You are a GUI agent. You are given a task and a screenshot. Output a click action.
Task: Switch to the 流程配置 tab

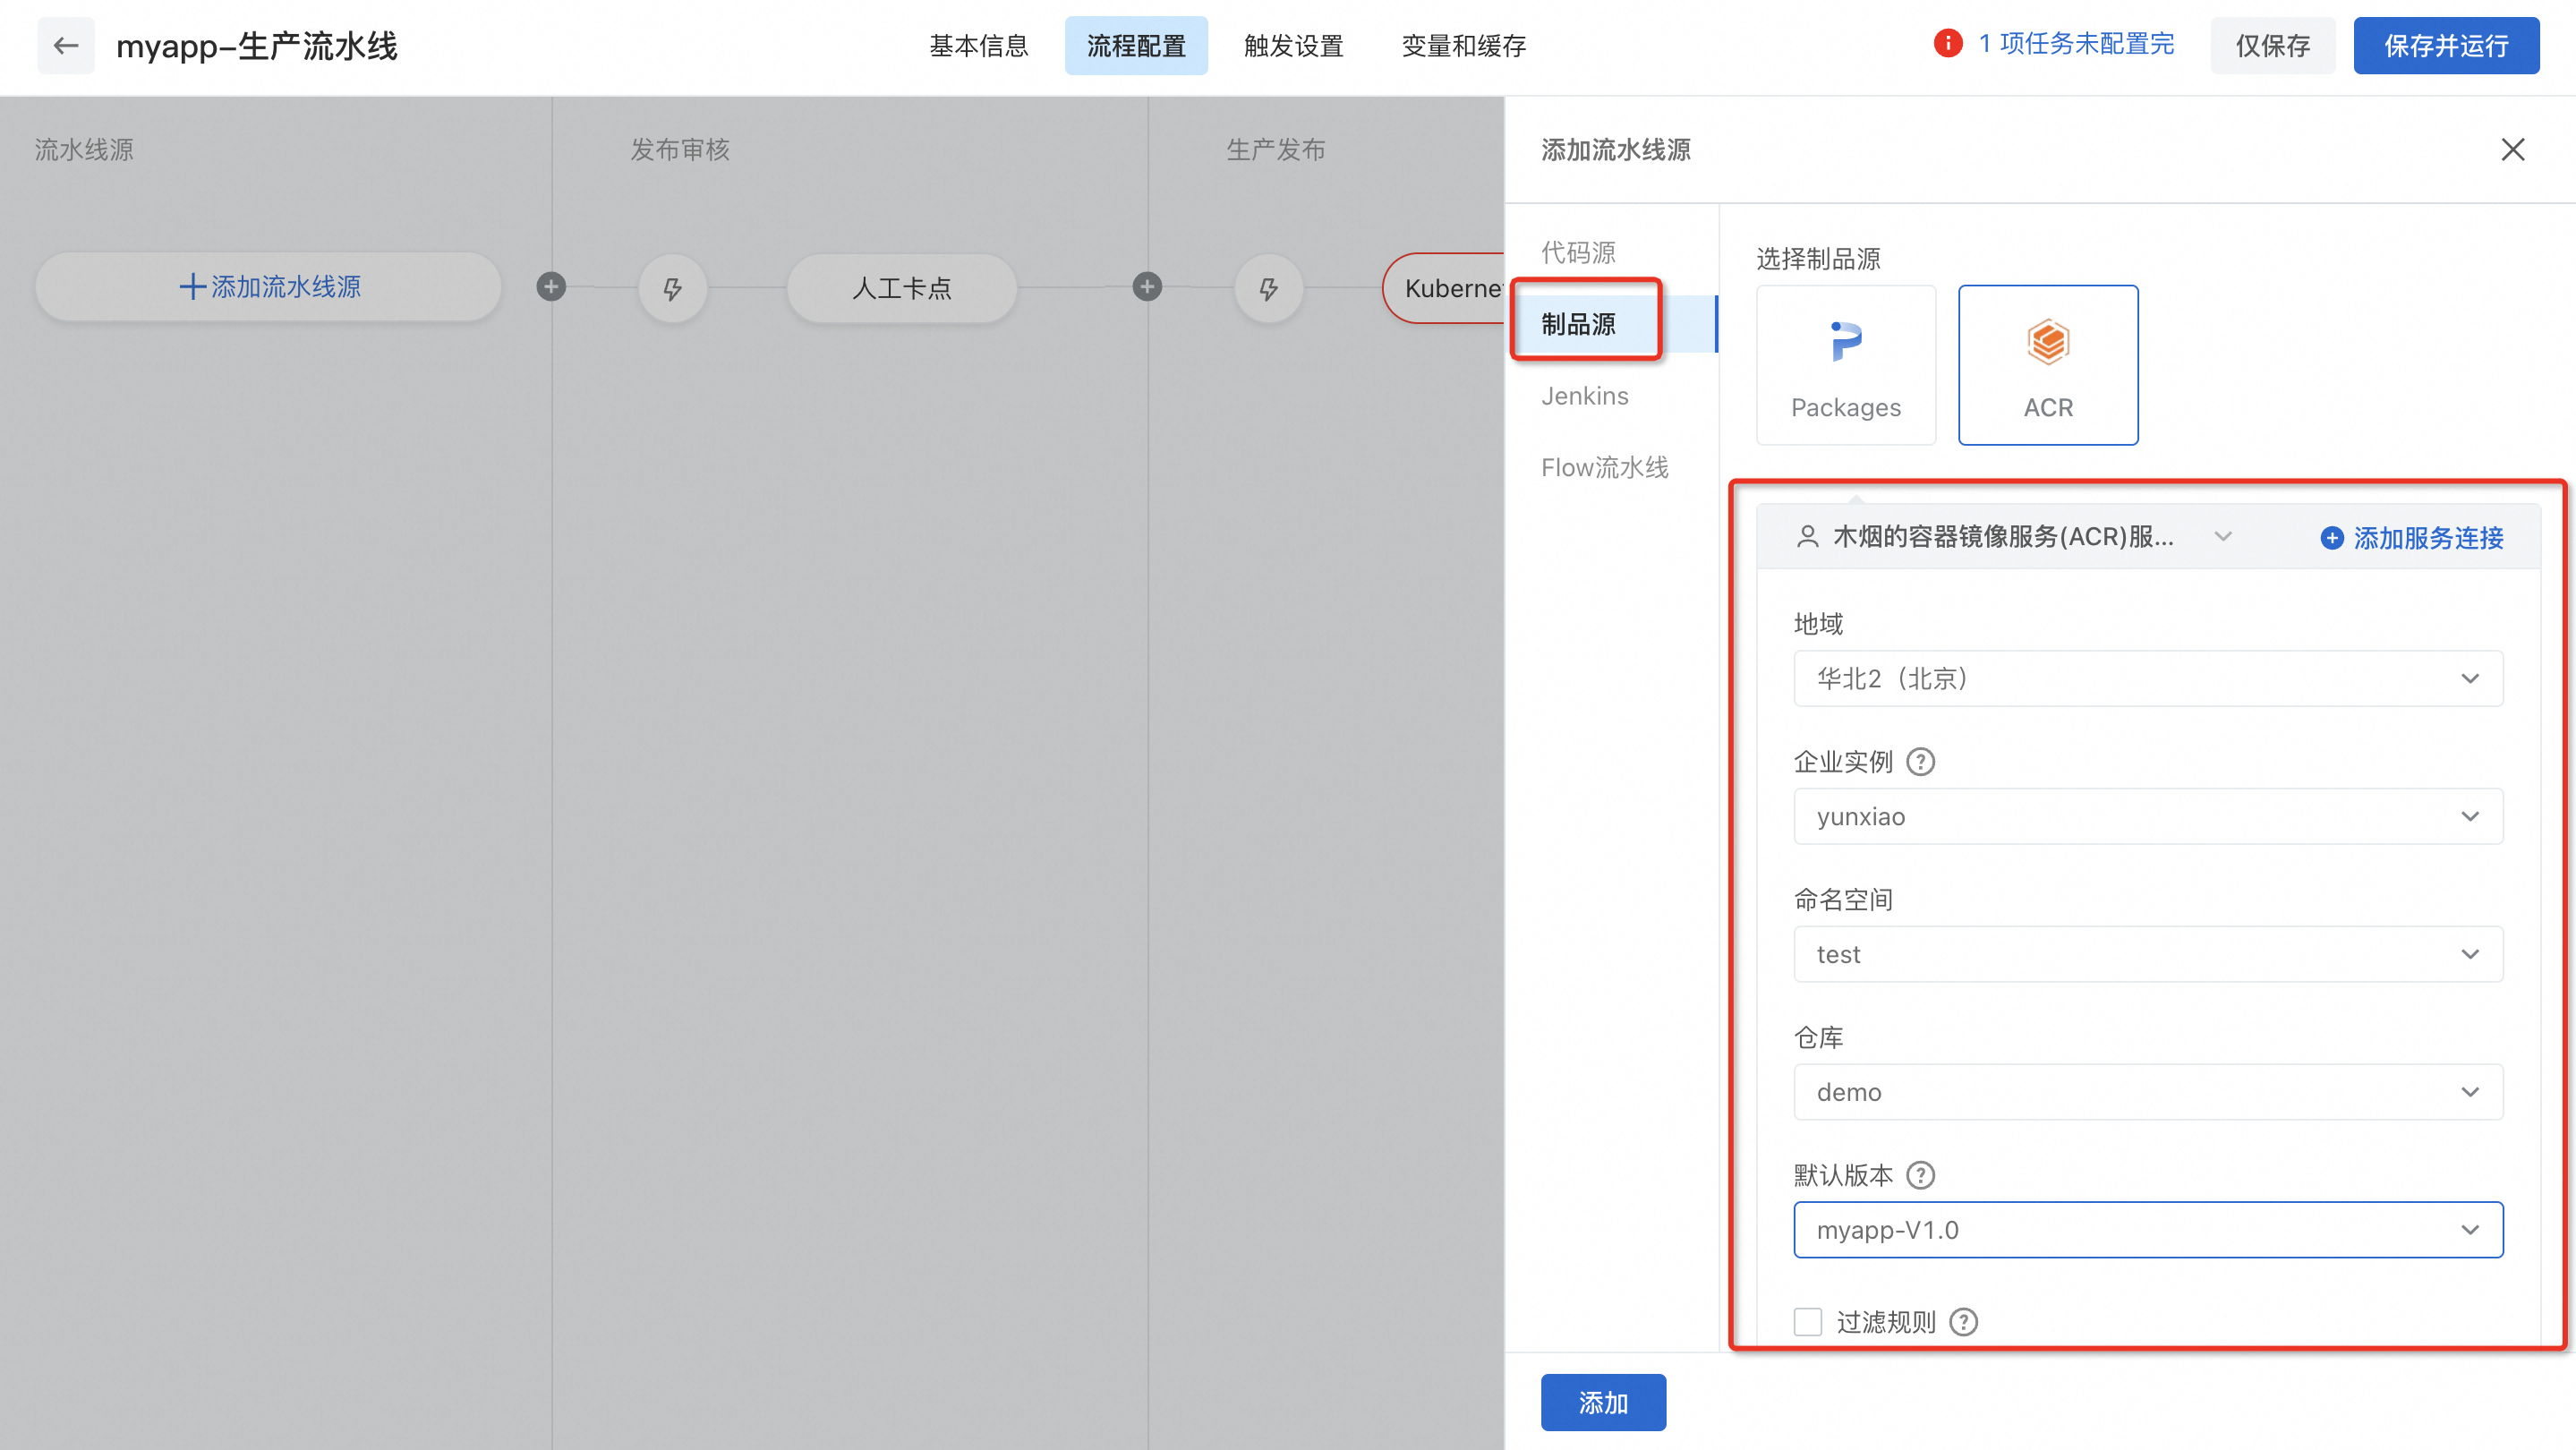coord(1136,45)
